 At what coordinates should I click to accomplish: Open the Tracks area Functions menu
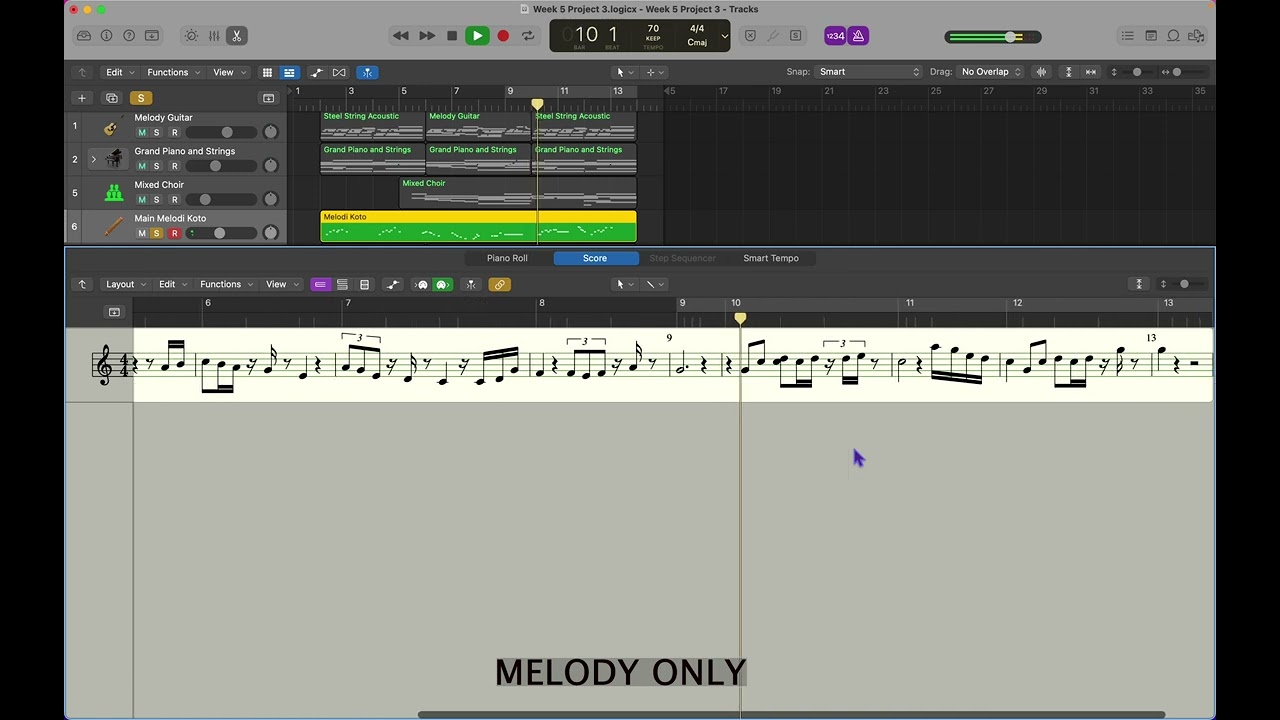pos(173,72)
